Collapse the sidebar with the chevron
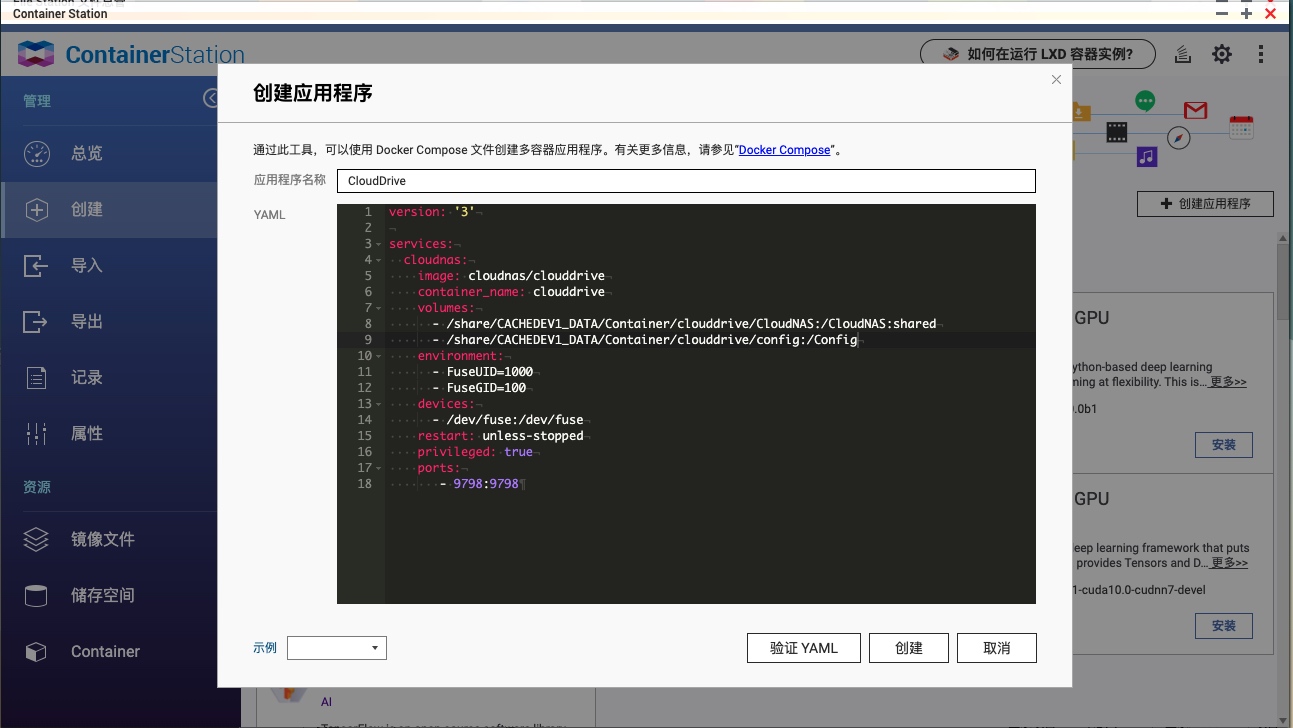The image size is (1293, 728). [211, 98]
